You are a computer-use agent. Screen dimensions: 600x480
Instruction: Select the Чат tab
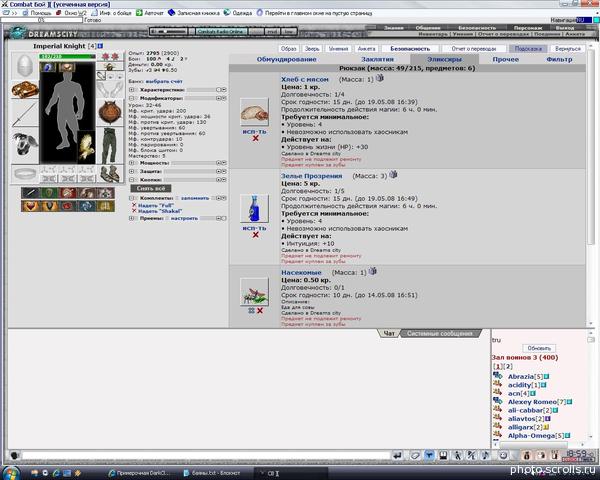click(x=389, y=333)
